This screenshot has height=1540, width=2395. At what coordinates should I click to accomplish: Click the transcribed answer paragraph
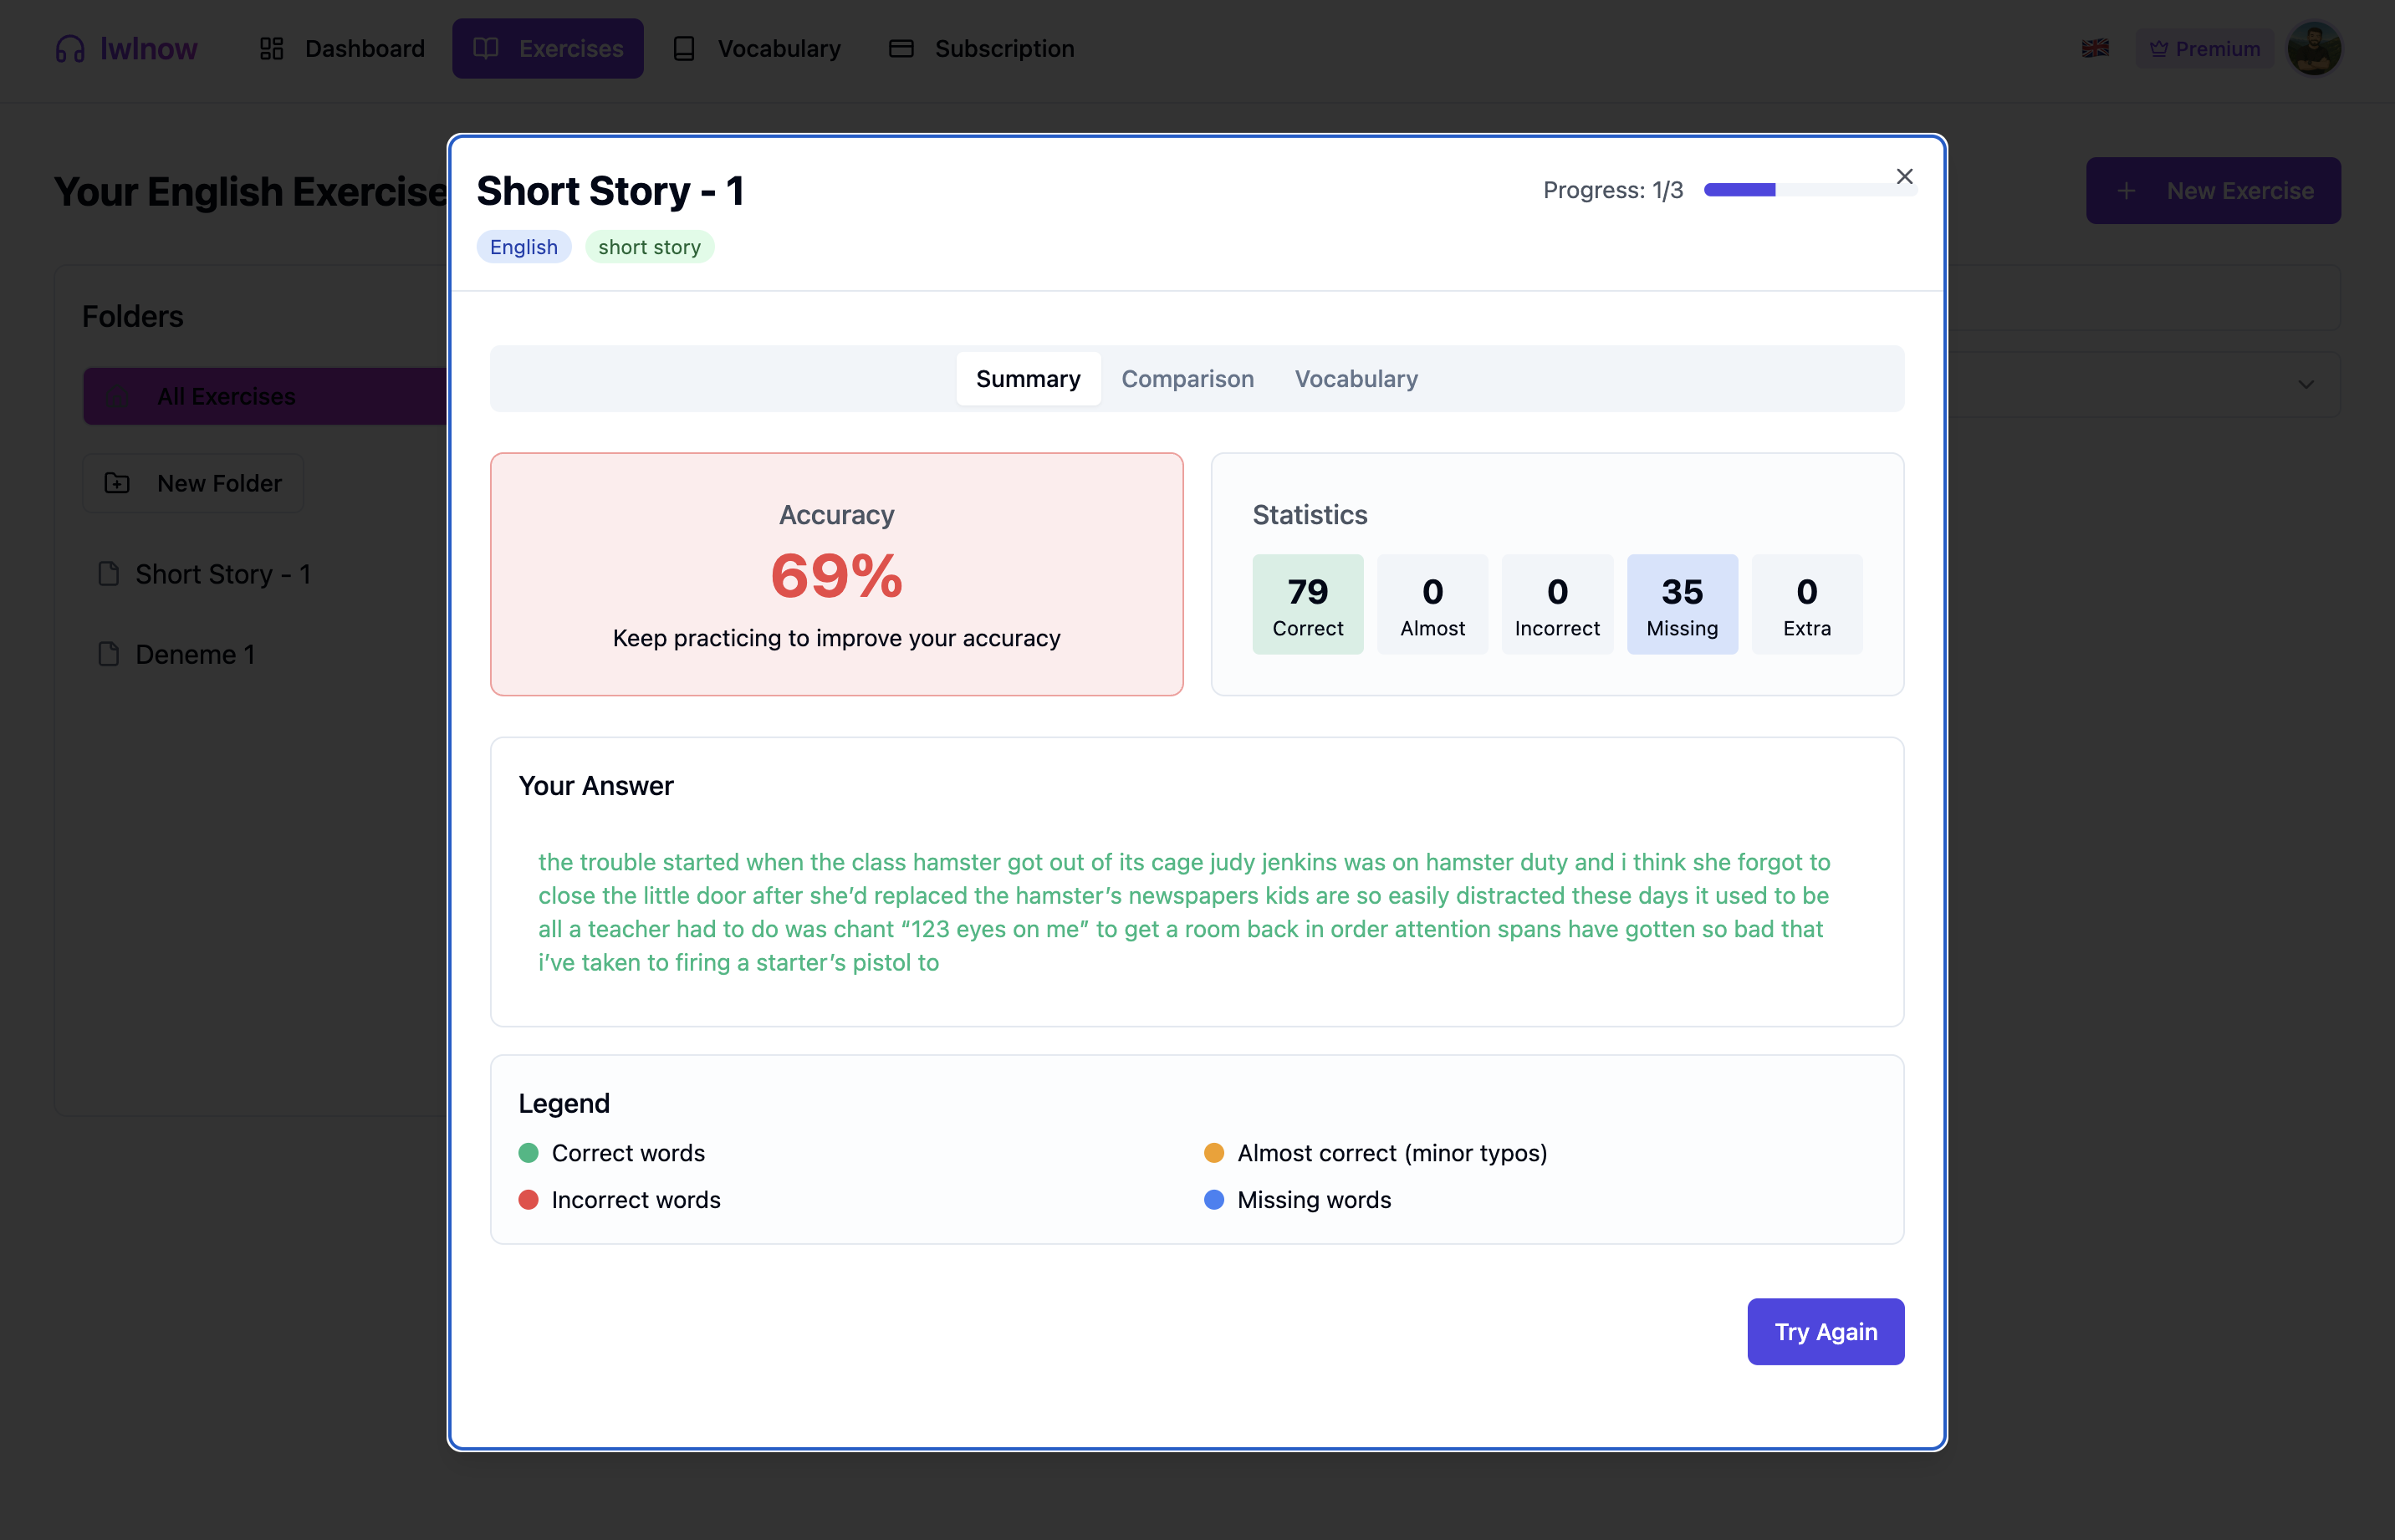point(1185,912)
